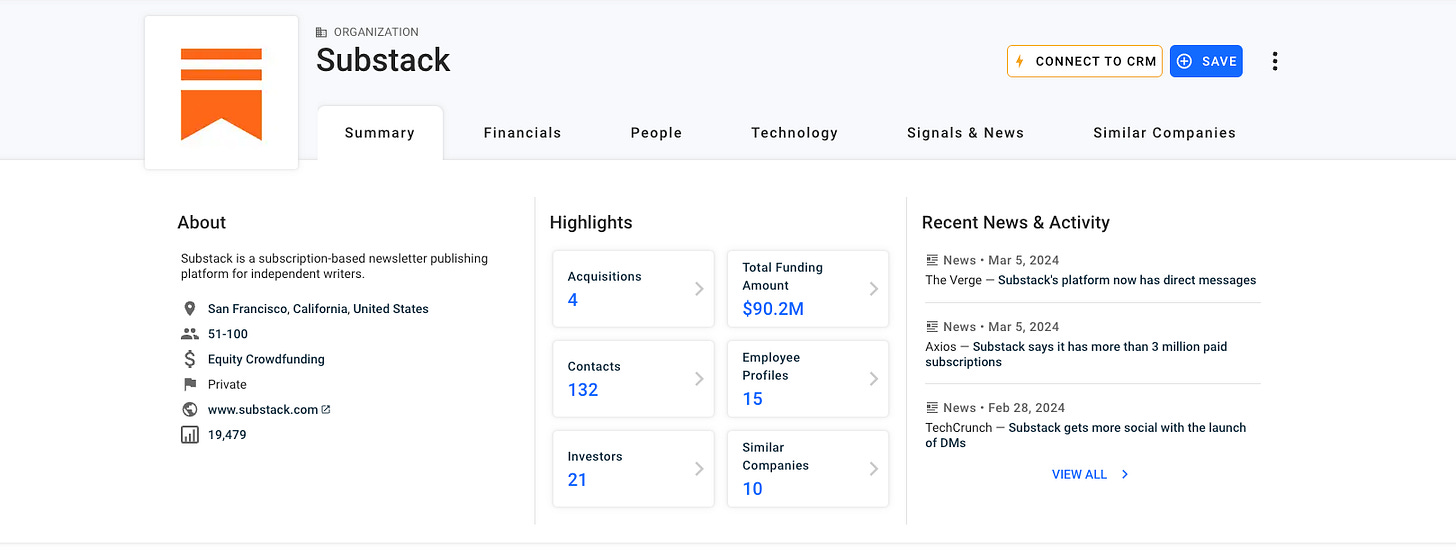This screenshot has height=556, width=1456.
Task: Click the organization building icon above Substack
Action: coord(321,33)
